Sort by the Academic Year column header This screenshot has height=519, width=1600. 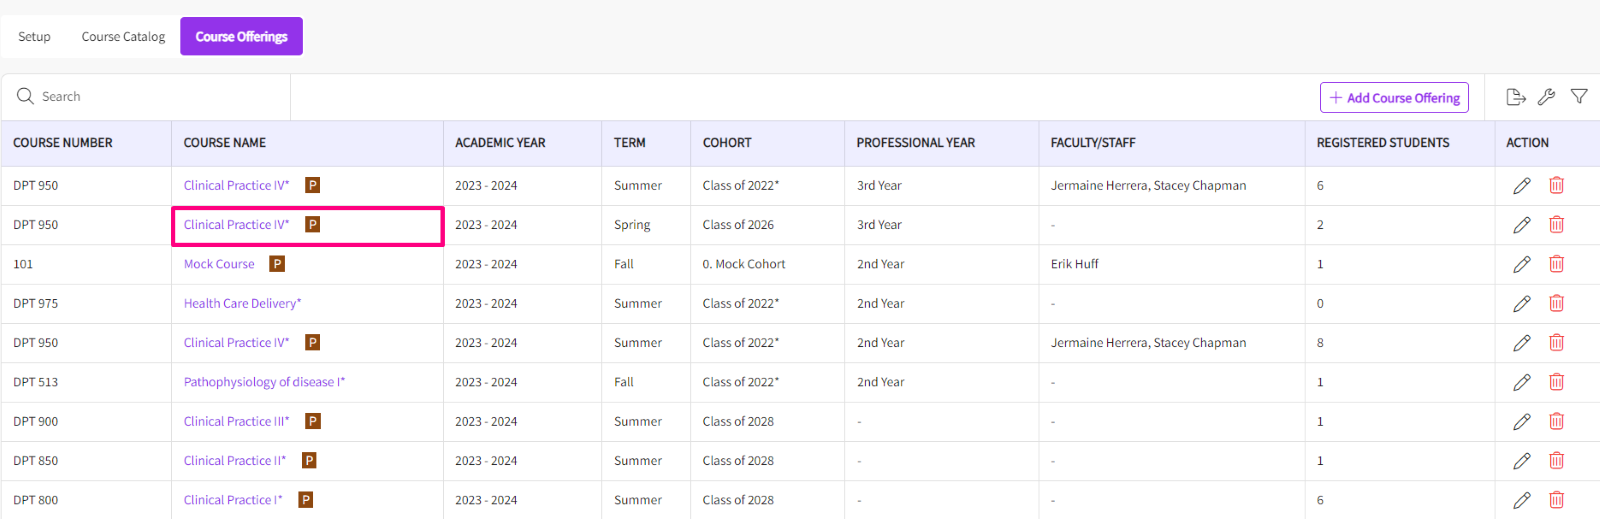pos(500,143)
